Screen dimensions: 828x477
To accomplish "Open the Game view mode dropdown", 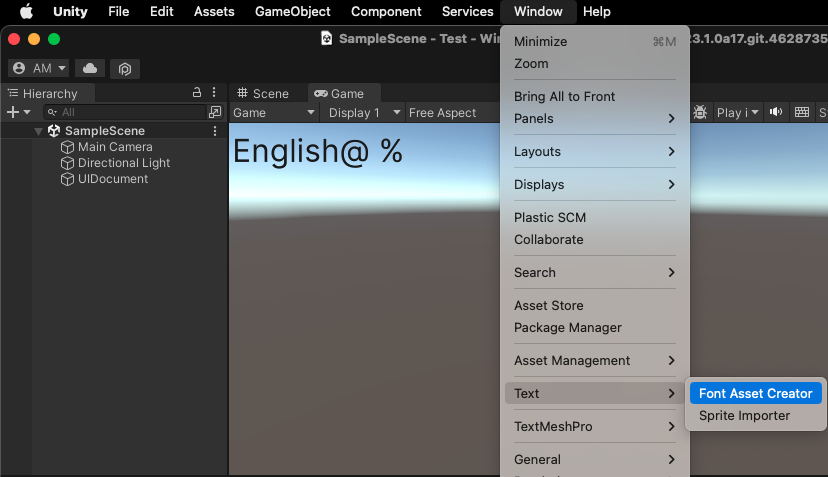I will coord(274,113).
